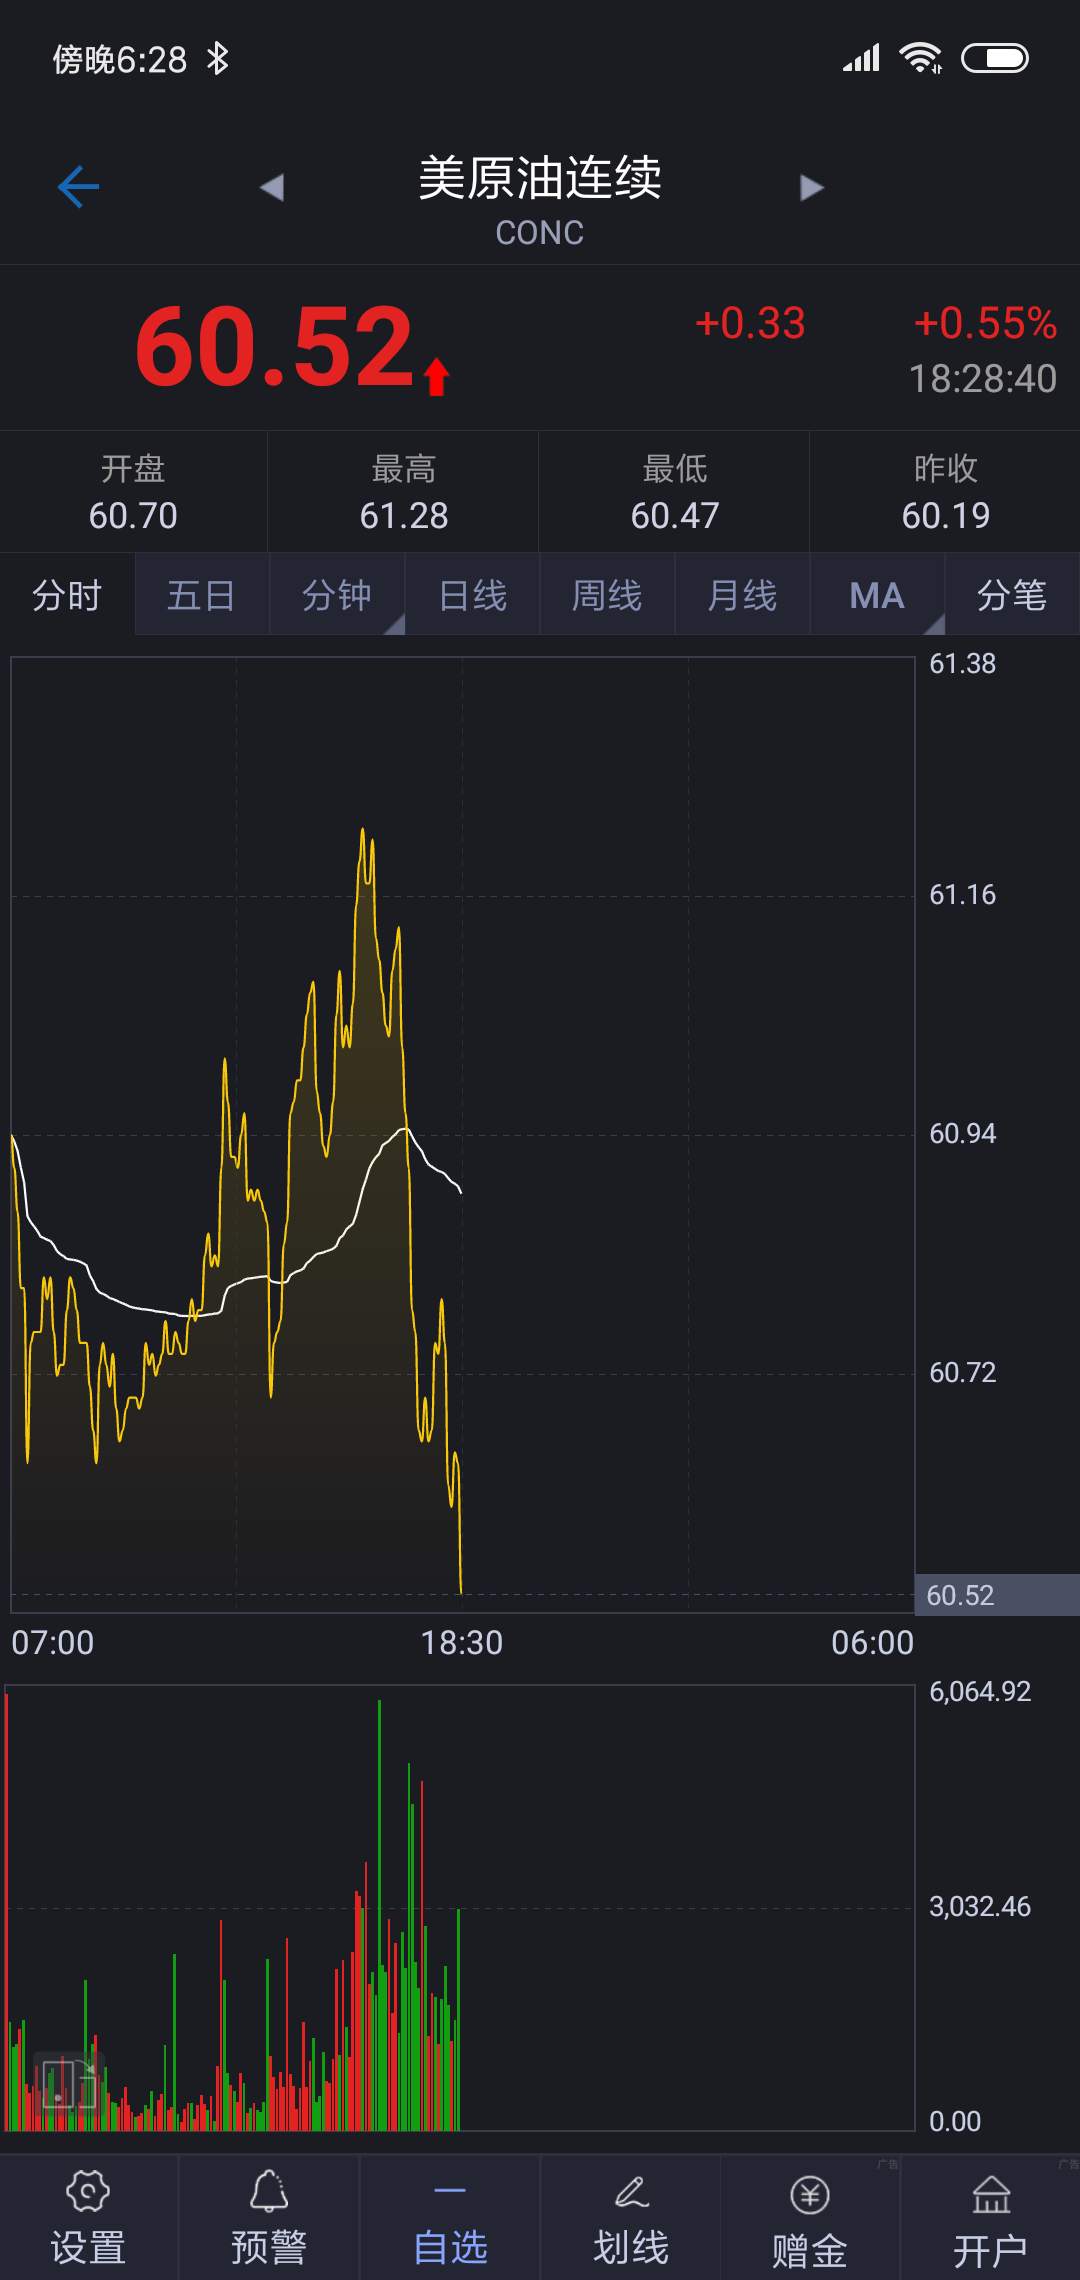The height and width of the screenshot is (2280, 1080).
Task: Switch to 日线 daily chart
Action: (x=472, y=595)
